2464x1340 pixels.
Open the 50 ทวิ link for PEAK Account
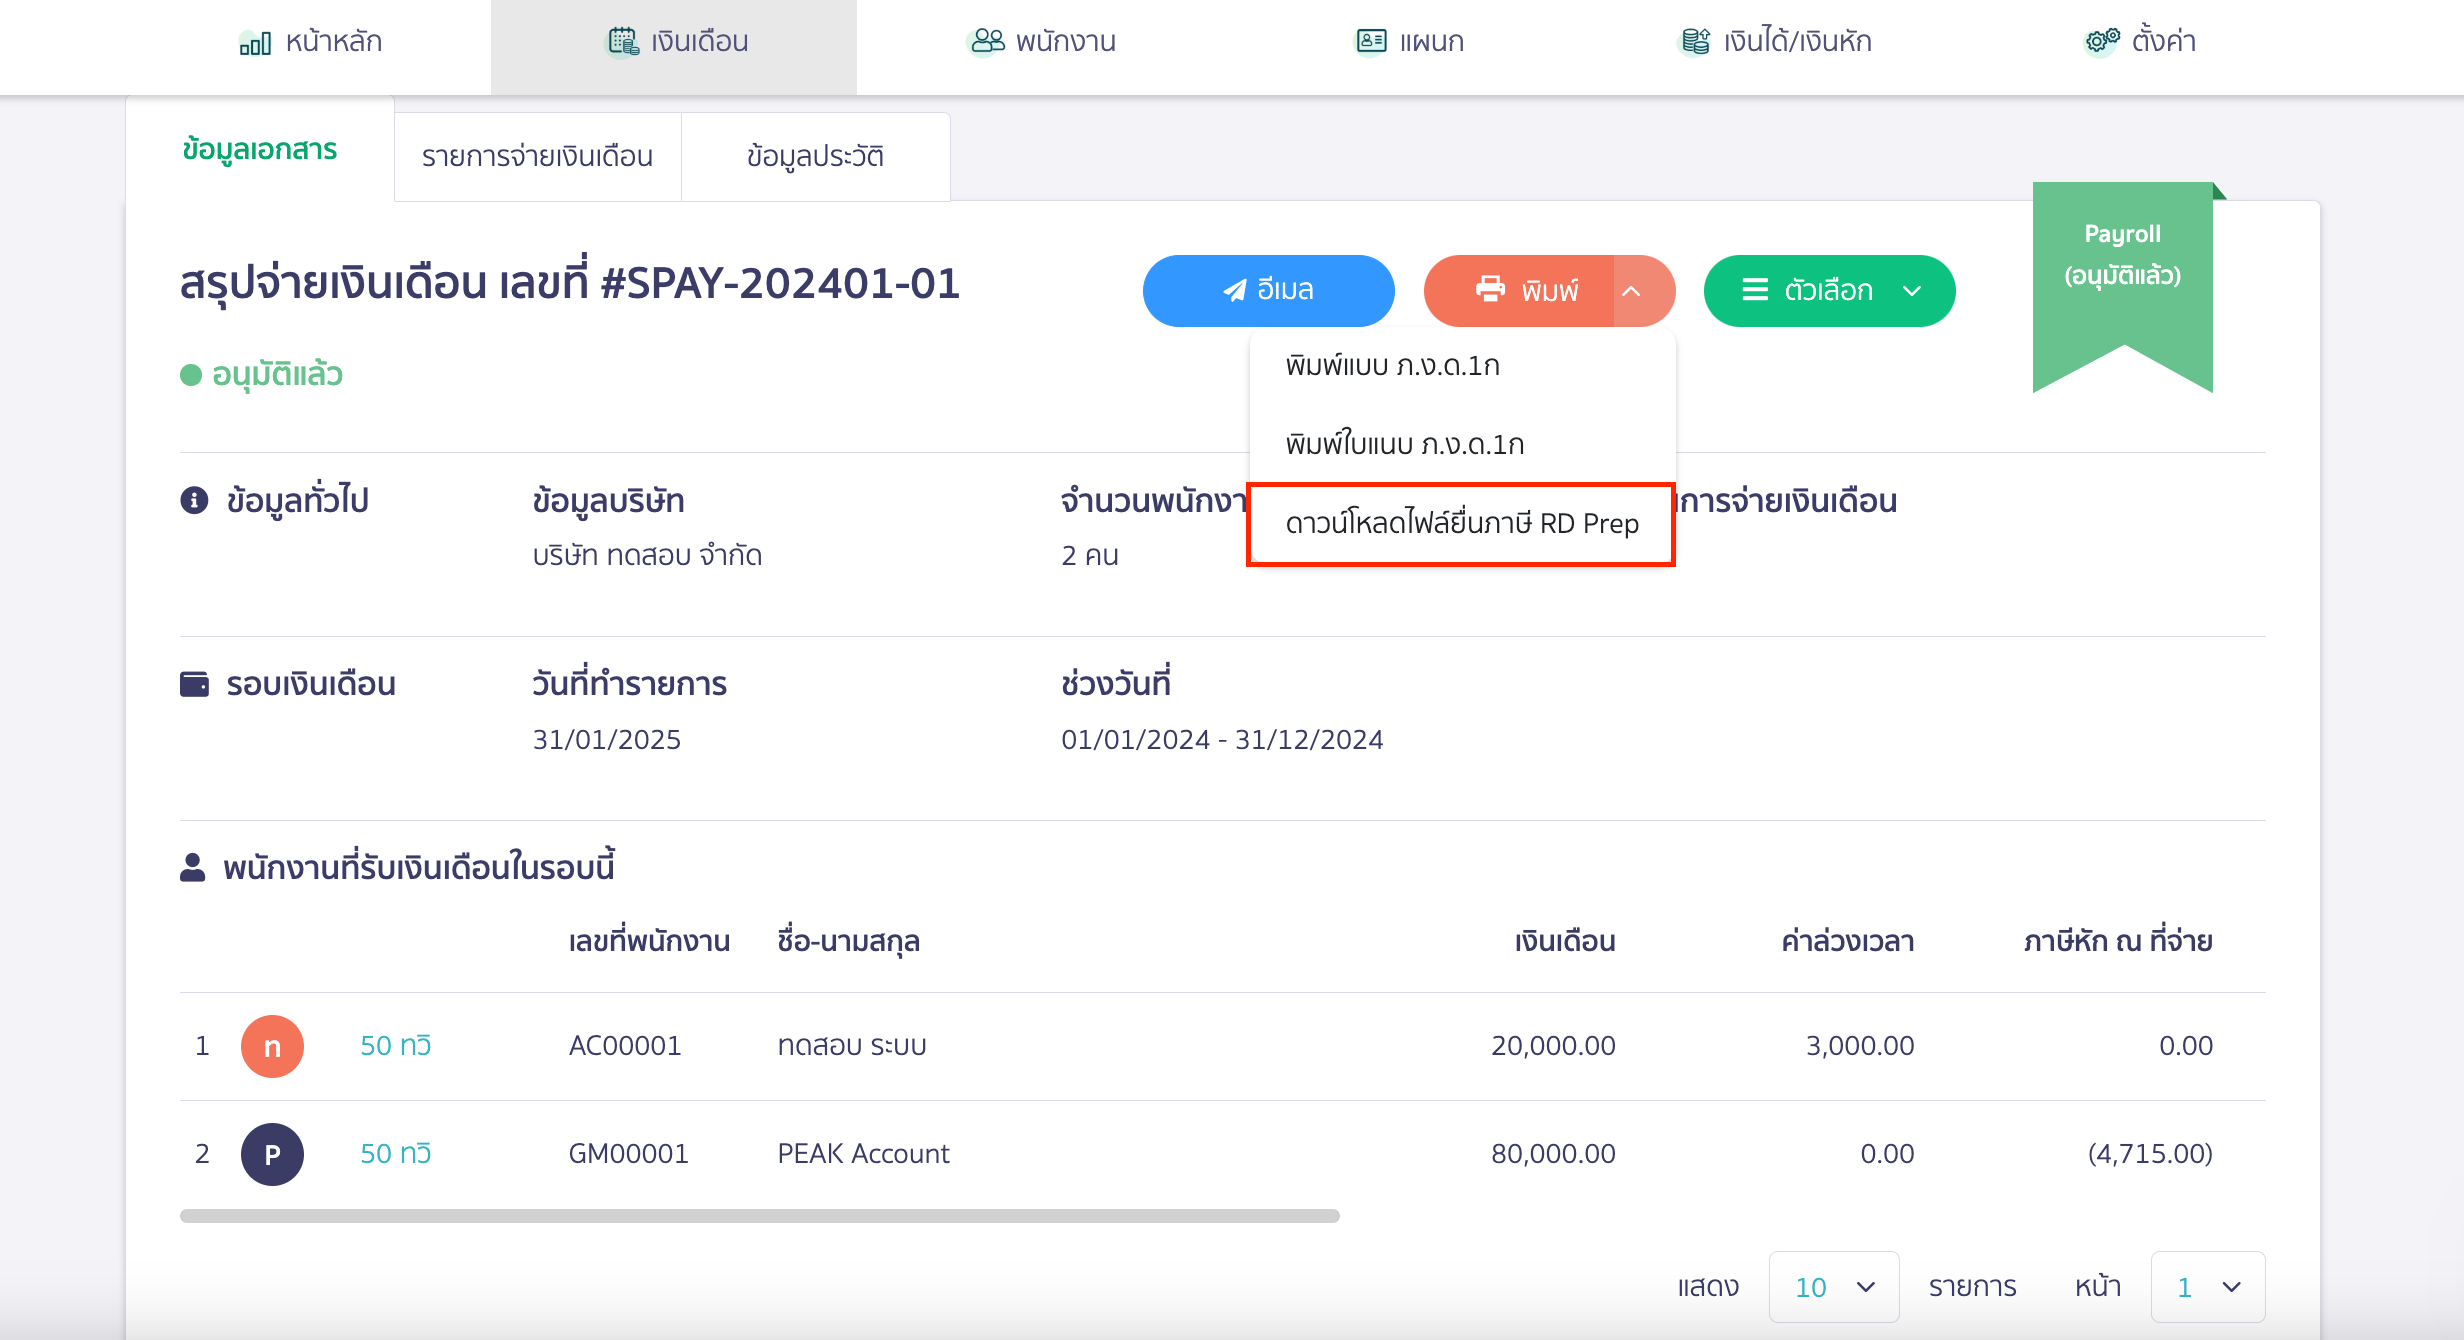click(395, 1153)
